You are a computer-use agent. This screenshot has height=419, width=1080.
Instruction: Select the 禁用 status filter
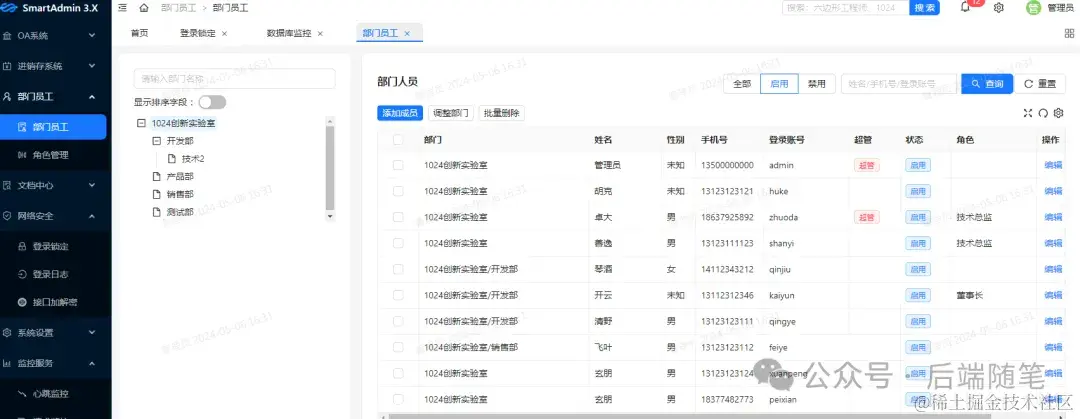pyautogui.click(x=817, y=83)
